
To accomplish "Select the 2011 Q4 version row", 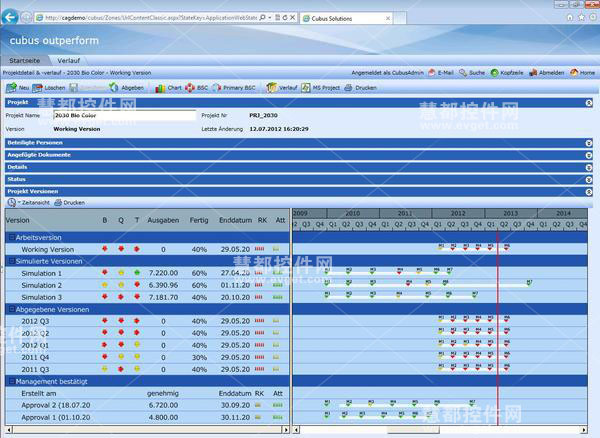I will pos(147,357).
